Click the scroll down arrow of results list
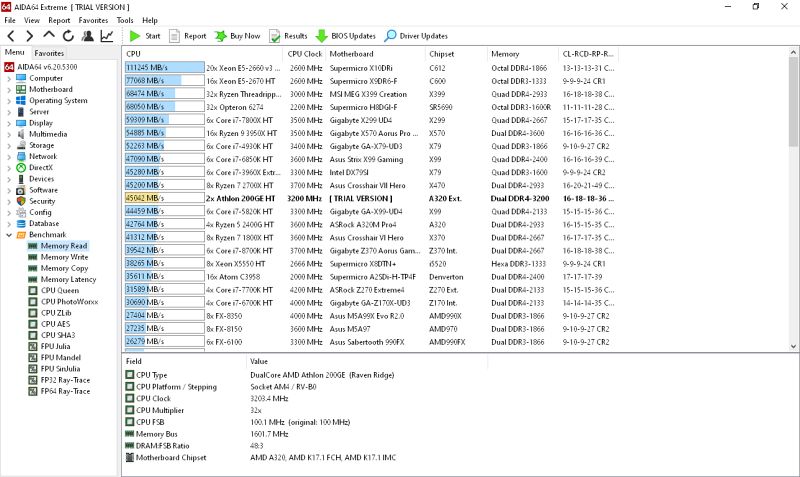 [793, 346]
